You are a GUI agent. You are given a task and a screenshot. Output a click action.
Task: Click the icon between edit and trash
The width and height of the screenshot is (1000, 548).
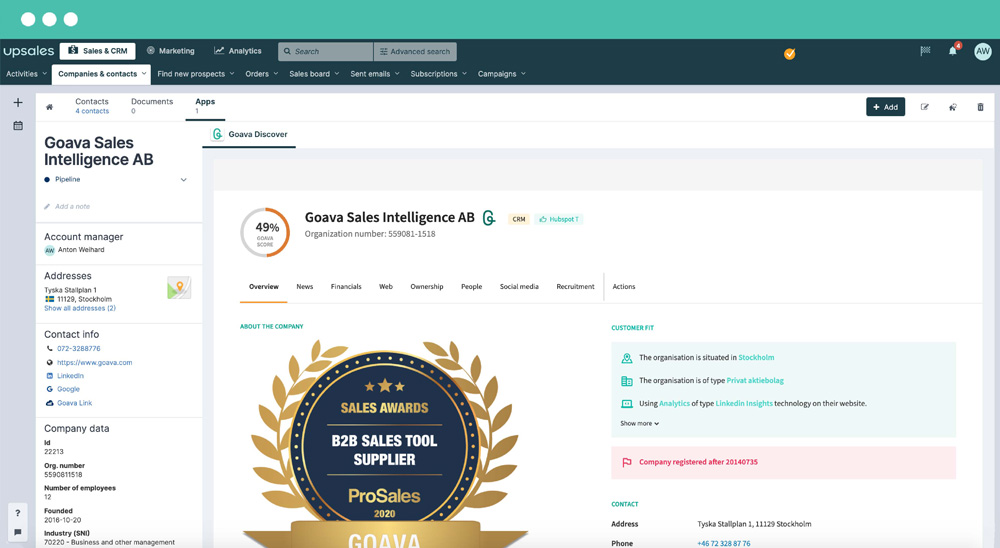click(x=953, y=107)
